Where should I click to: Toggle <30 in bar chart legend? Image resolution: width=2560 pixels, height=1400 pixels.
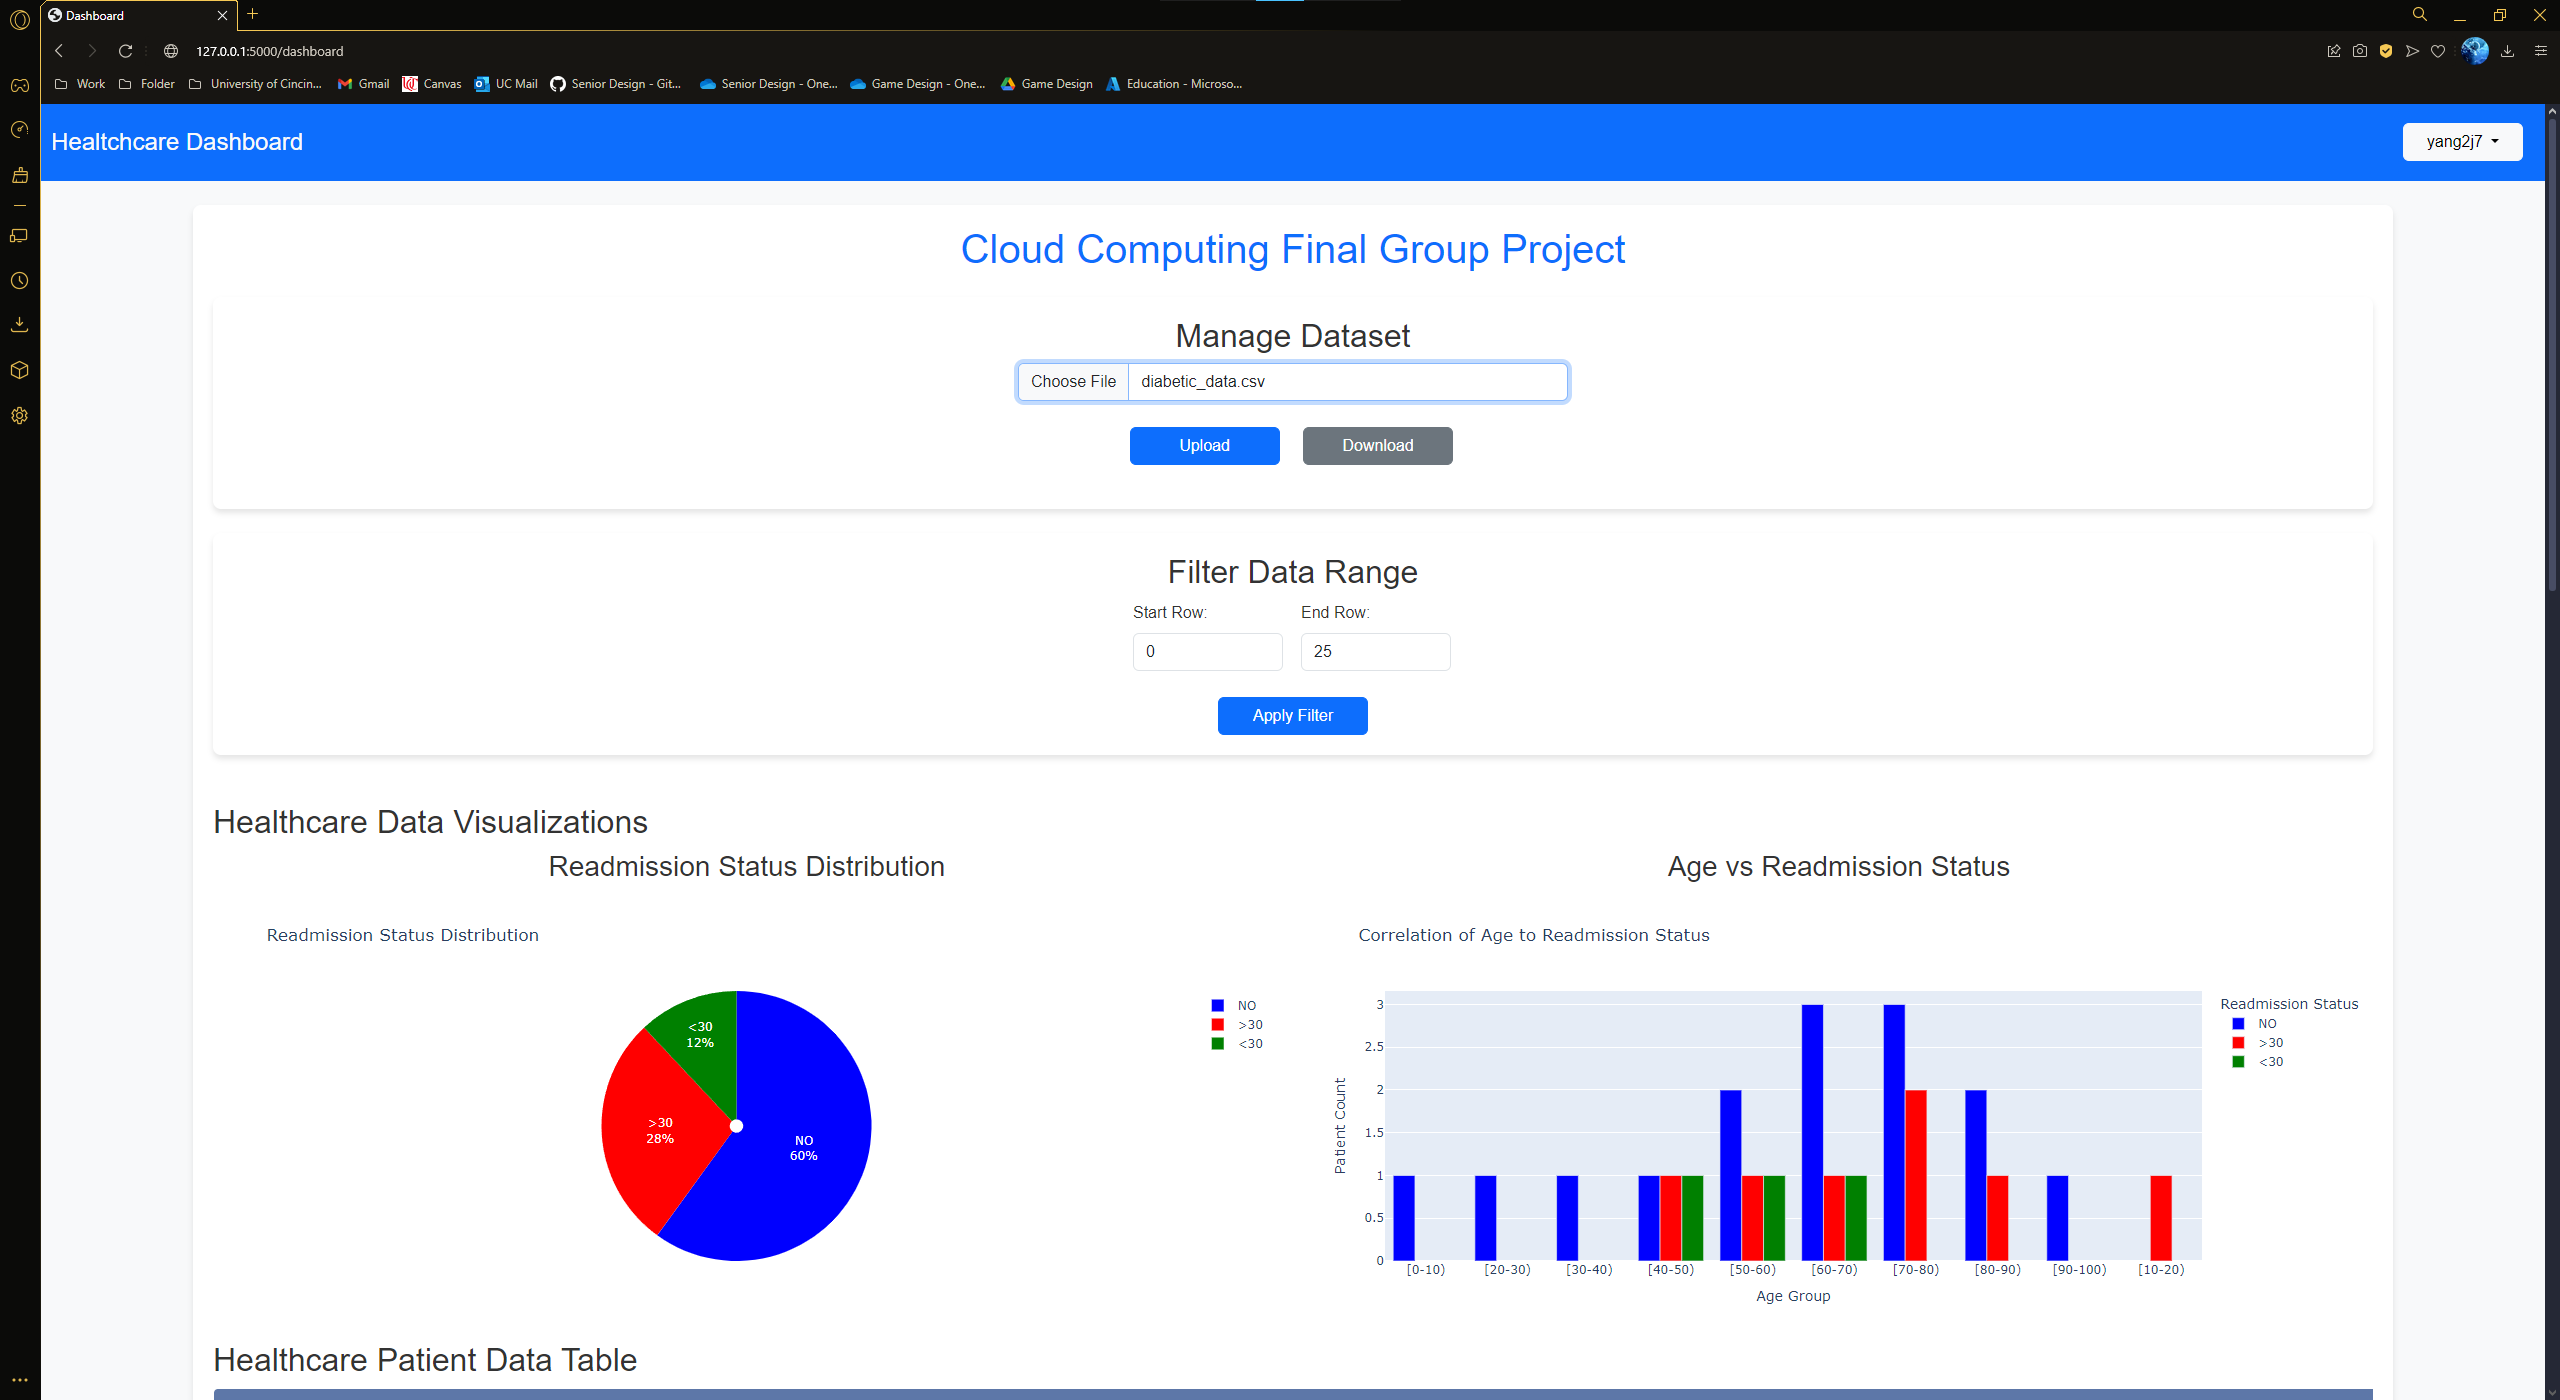pos(2258,1062)
